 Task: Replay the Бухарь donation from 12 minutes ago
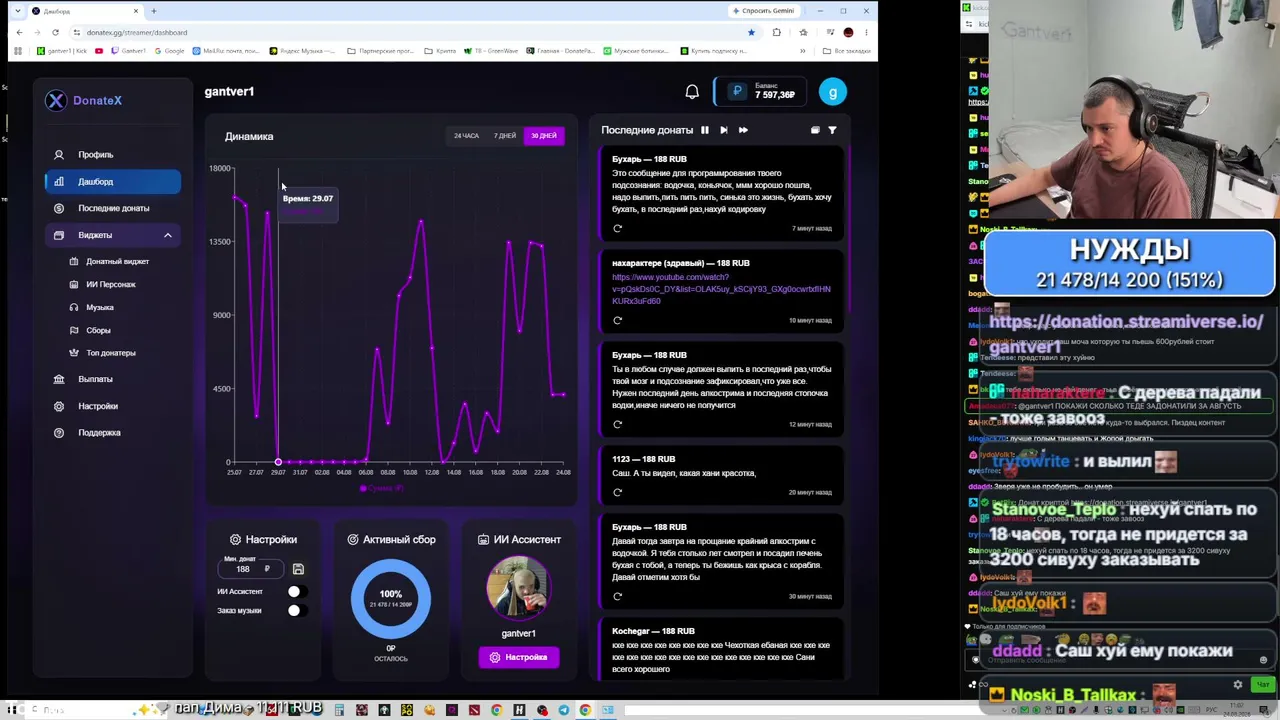point(617,424)
